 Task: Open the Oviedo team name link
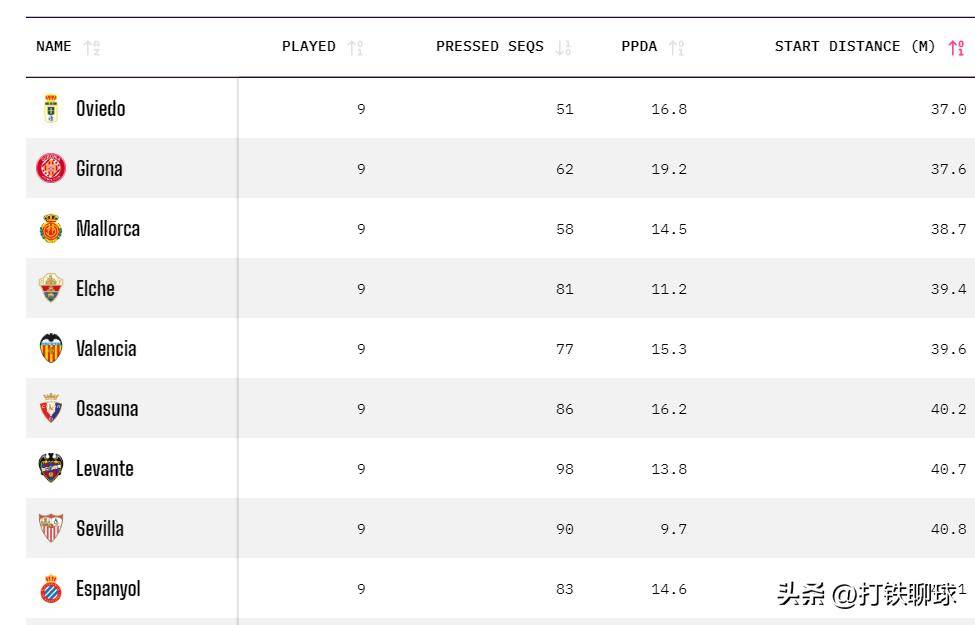click(101, 108)
